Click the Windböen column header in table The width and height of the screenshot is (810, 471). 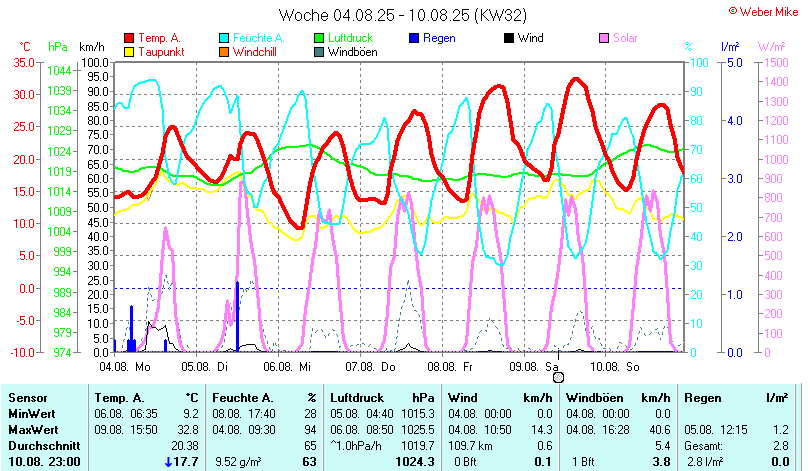pos(597,398)
